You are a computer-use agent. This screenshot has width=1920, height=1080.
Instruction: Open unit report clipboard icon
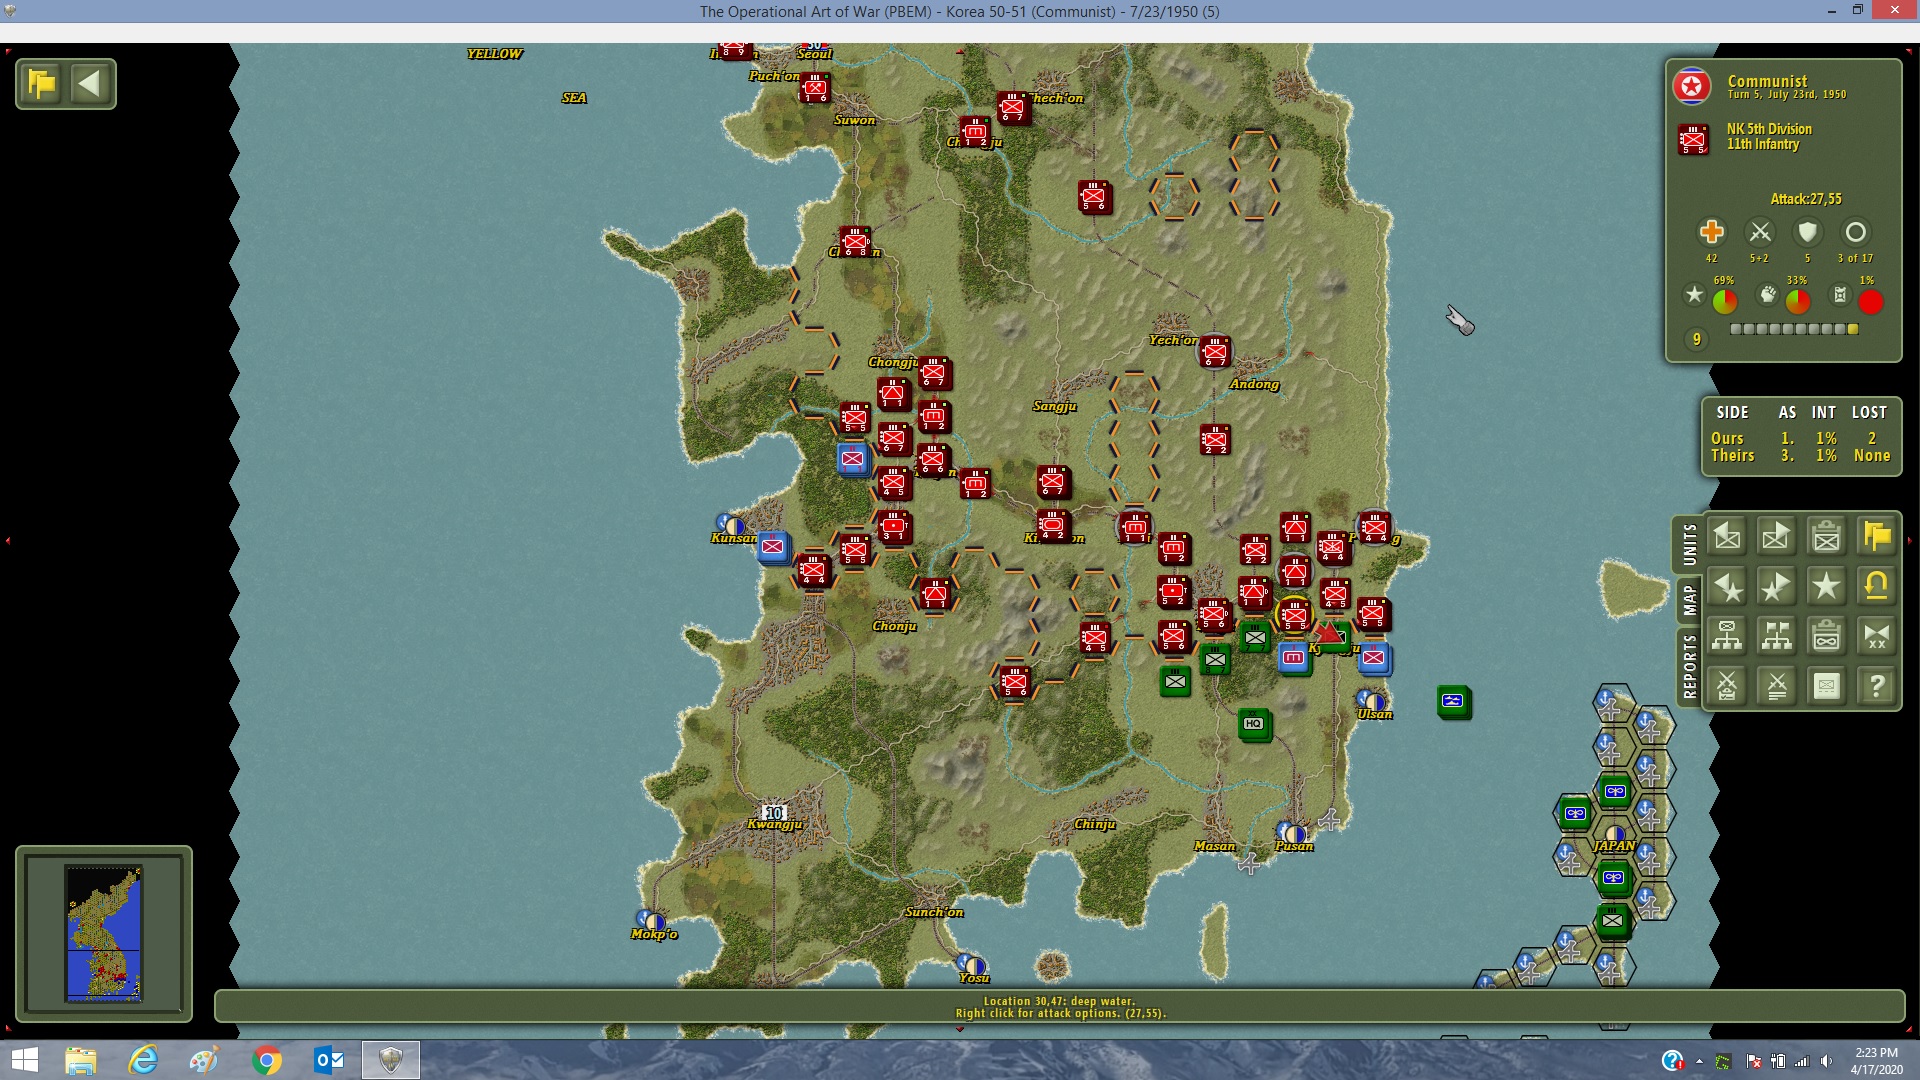point(1827,537)
